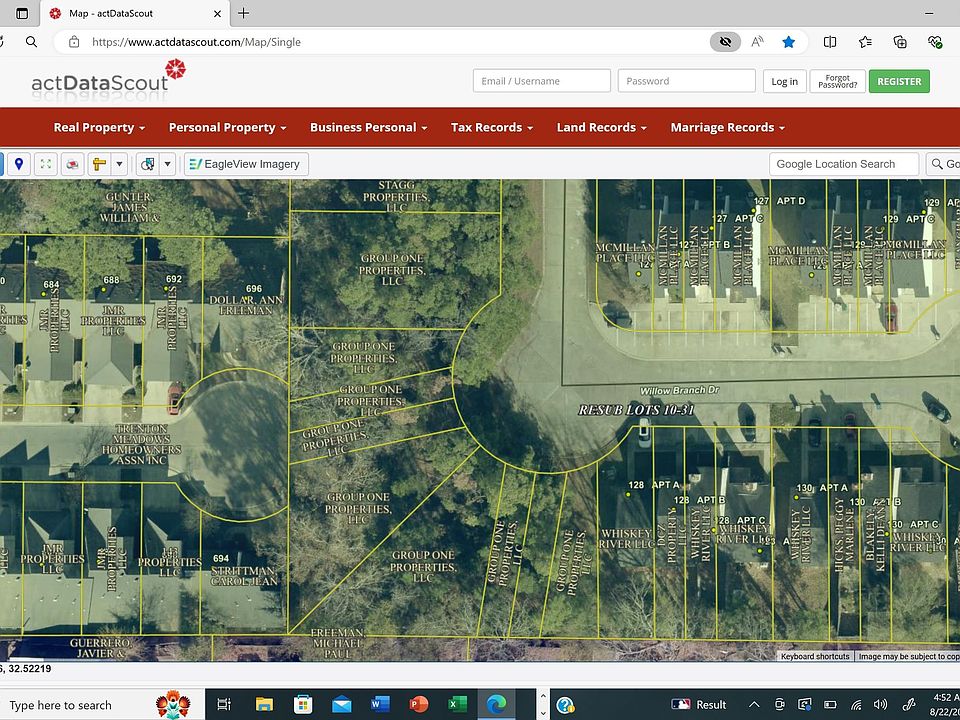Open Microsoft Store from the taskbar
The width and height of the screenshot is (960, 720).
(x=302, y=705)
